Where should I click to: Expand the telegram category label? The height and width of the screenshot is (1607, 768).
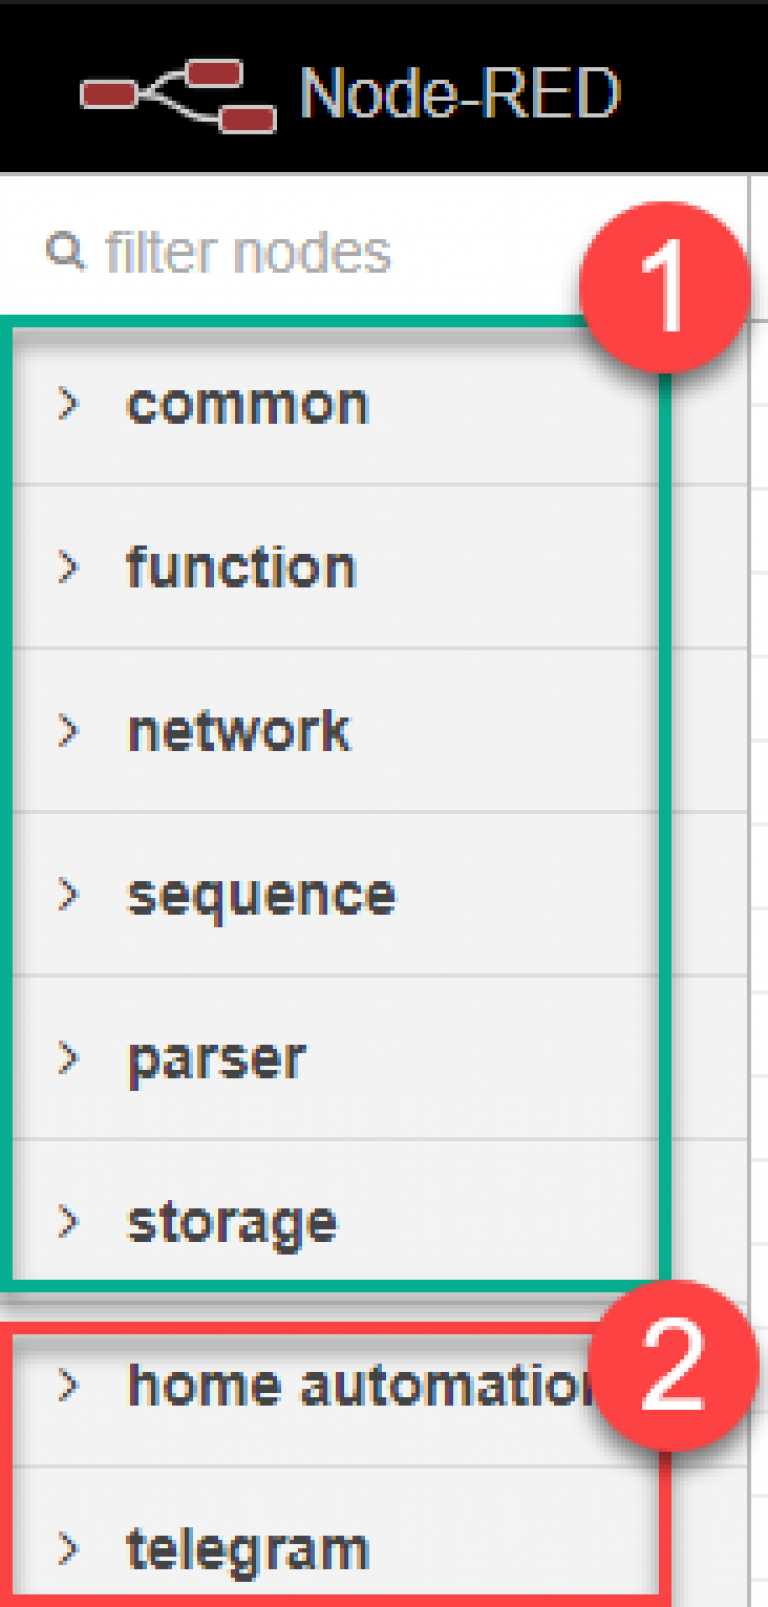click(x=248, y=1550)
